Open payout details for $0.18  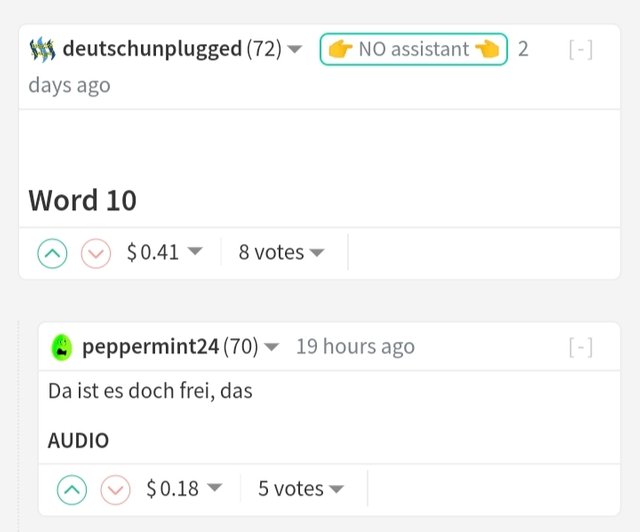click(184, 488)
